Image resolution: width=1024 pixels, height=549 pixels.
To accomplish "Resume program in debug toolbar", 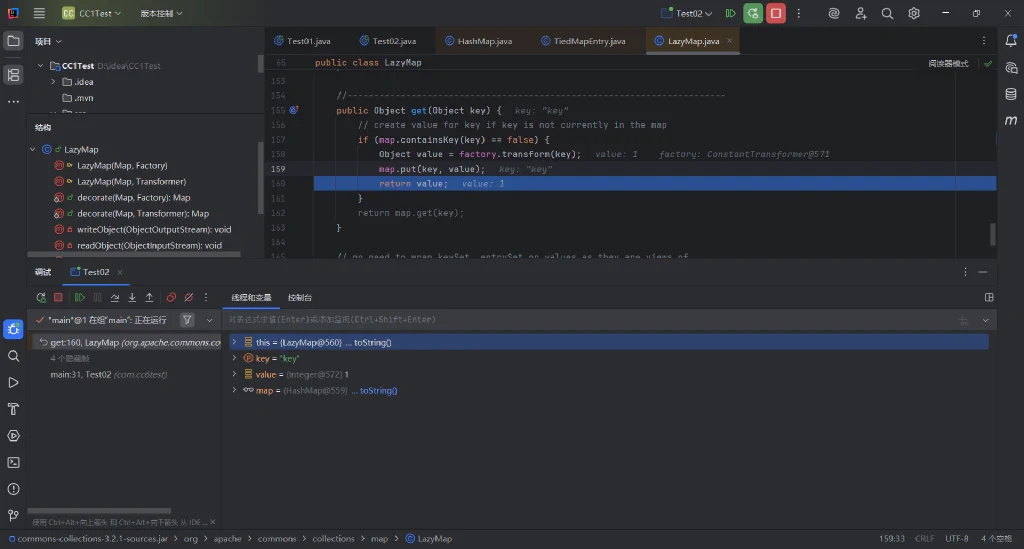I will pos(80,298).
